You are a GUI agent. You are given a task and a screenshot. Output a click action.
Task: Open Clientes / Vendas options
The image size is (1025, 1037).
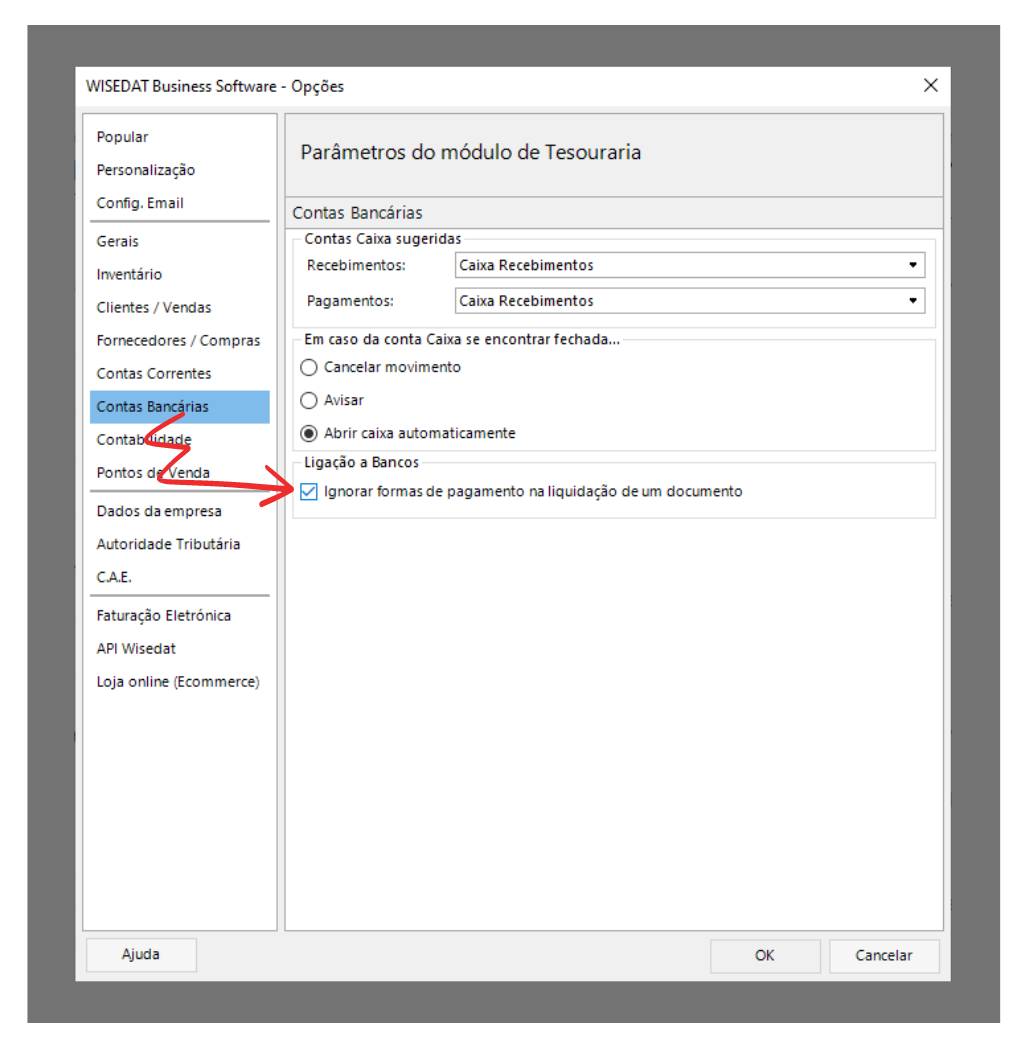tap(154, 307)
